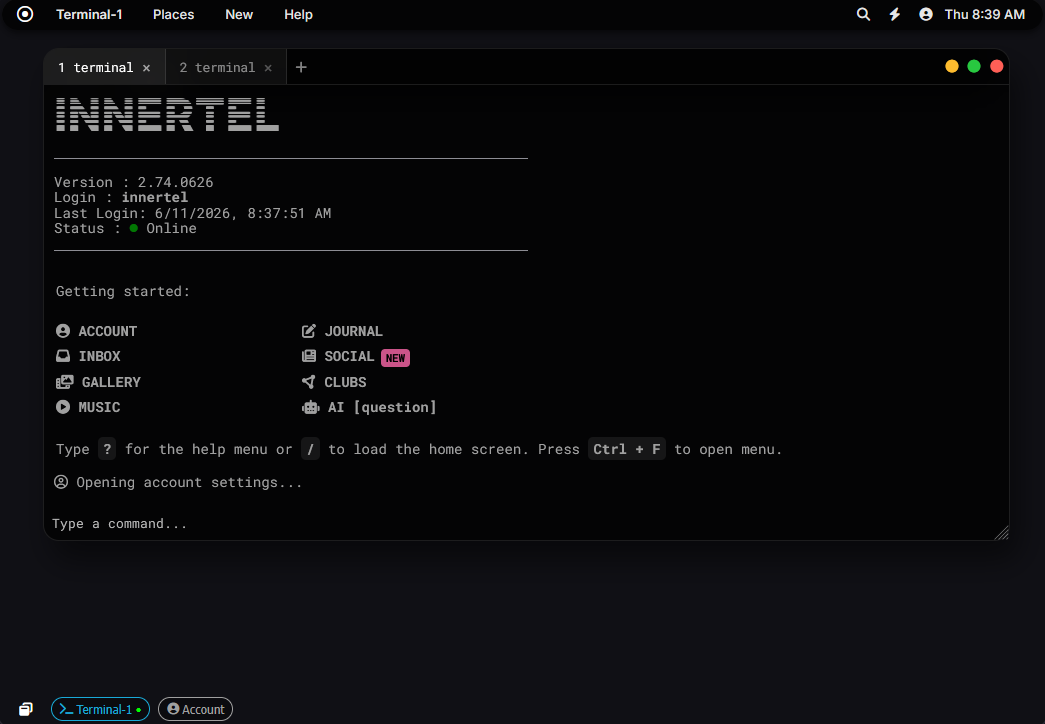Select the ACCOUNT menu entry label
1045x724 pixels.
pos(108,331)
